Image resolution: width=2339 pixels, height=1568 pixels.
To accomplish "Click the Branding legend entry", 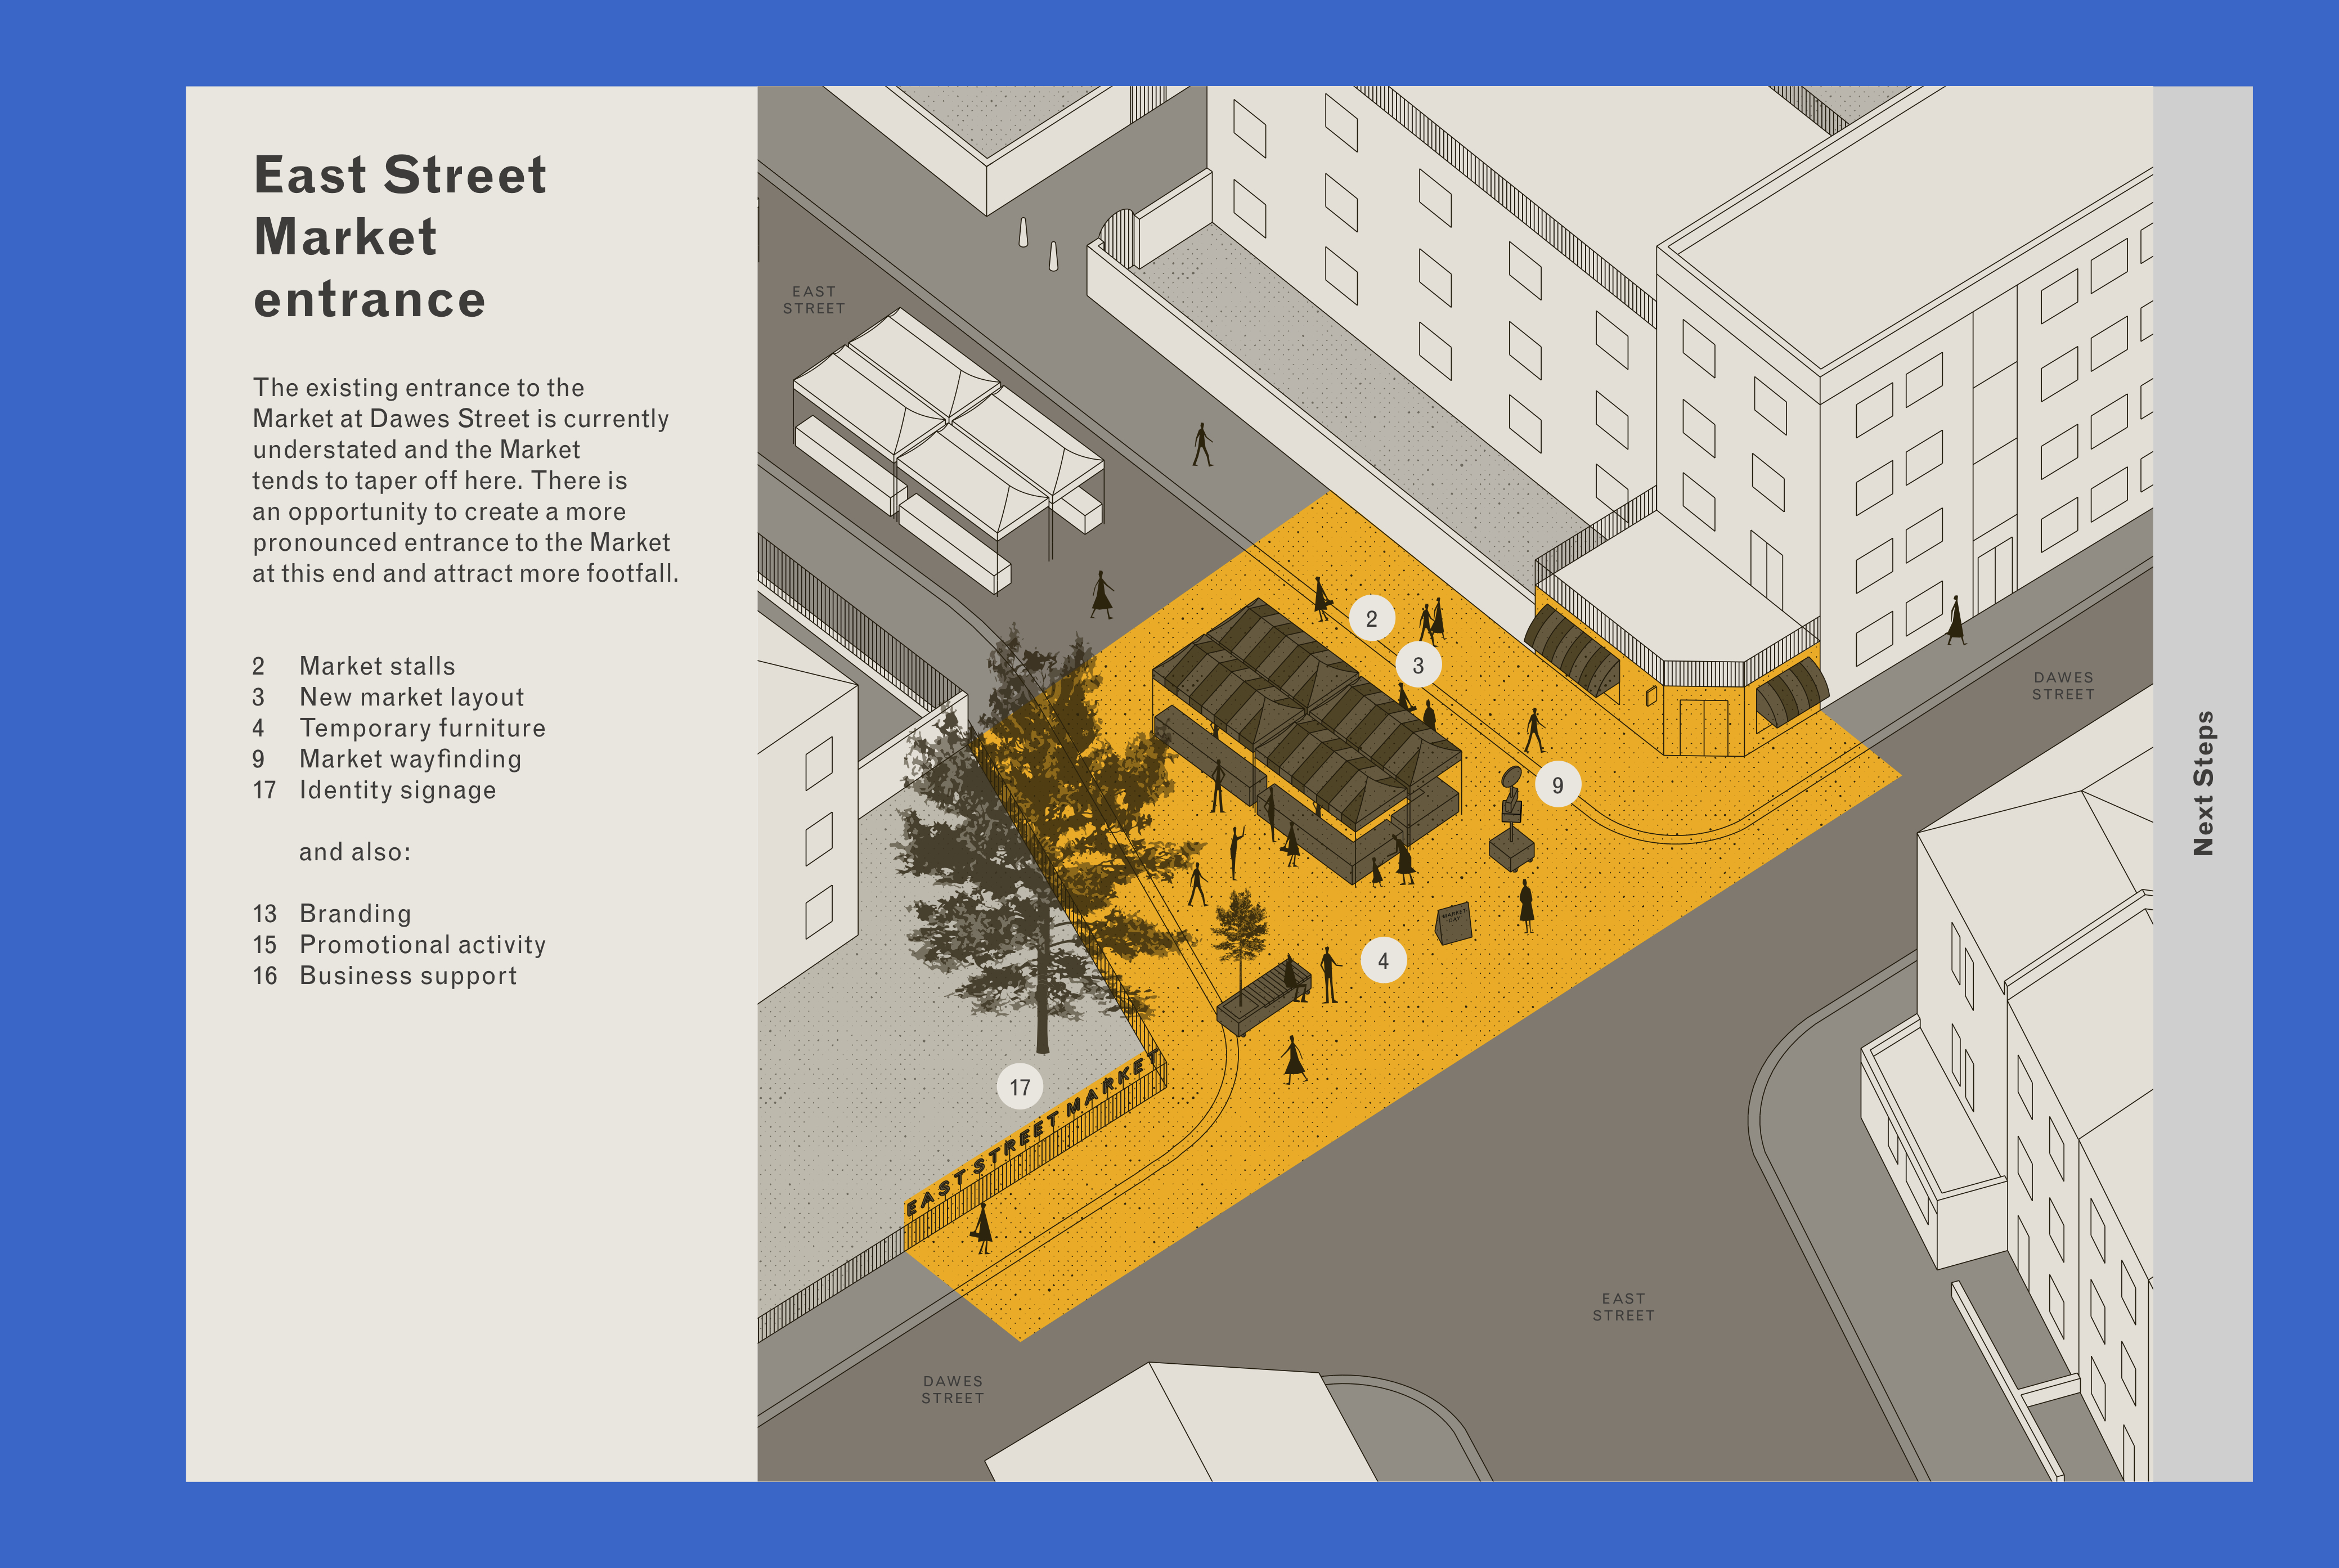I will 355,914.
